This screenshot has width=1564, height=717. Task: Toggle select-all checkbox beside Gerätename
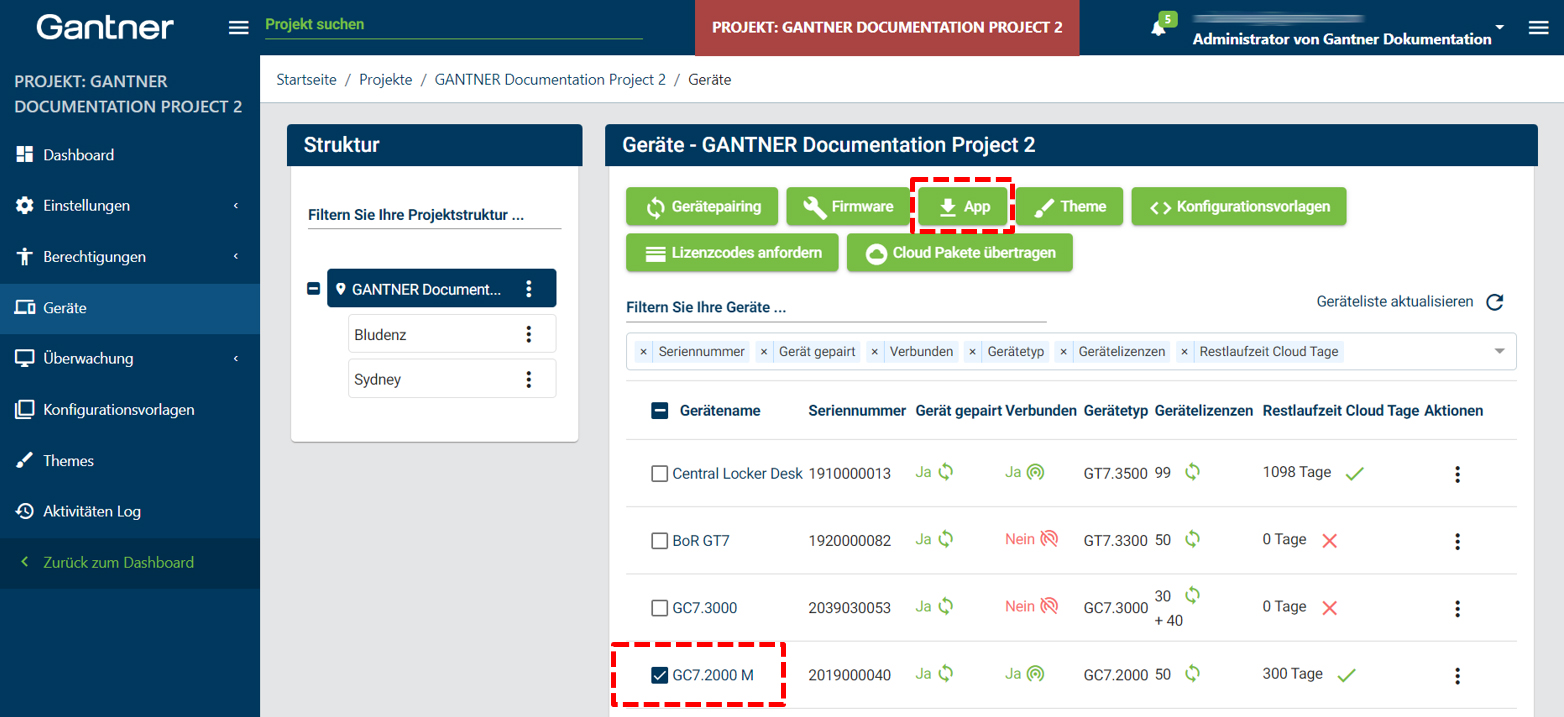660,411
